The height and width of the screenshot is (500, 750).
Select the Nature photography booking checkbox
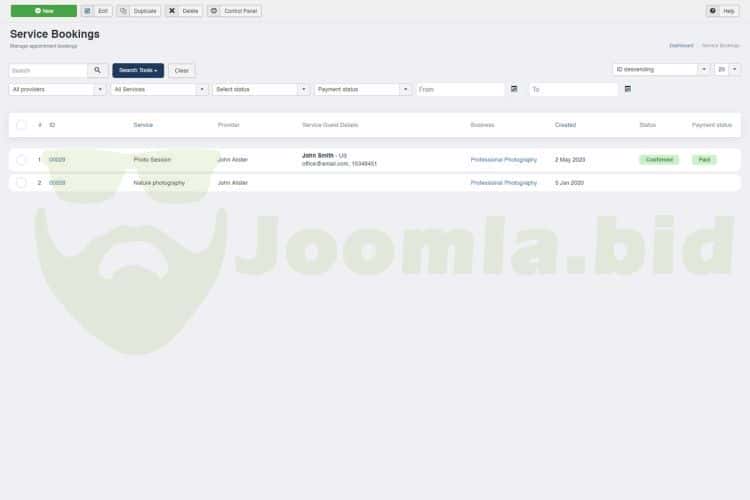[21, 183]
